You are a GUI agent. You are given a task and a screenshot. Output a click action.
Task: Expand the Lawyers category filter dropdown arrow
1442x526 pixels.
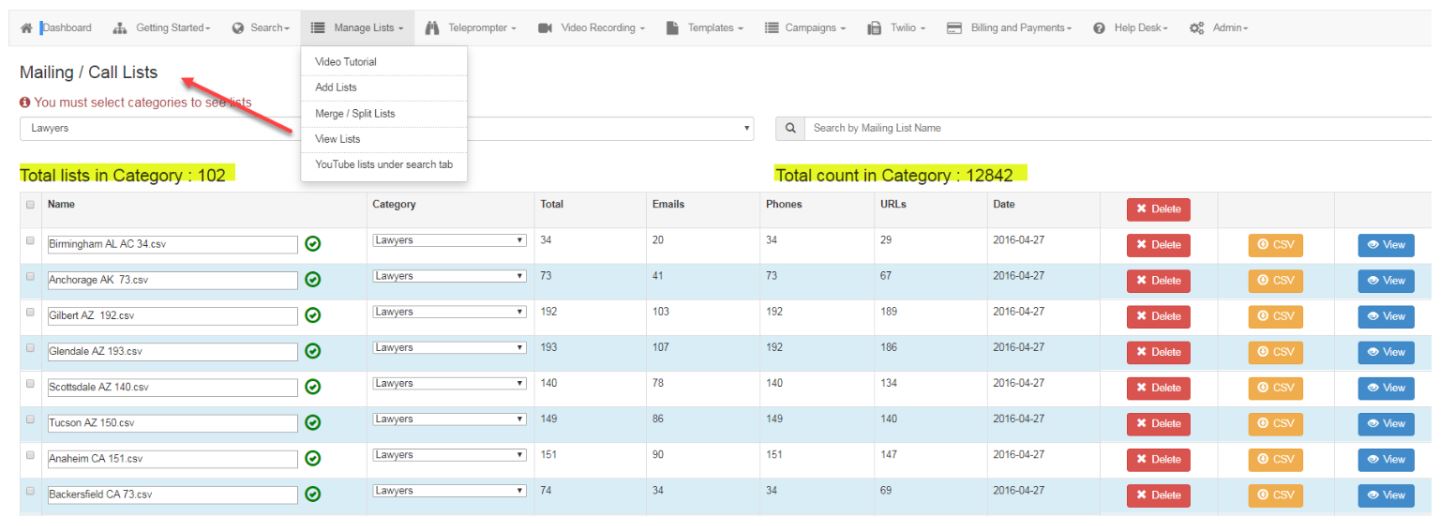click(x=747, y=128)
